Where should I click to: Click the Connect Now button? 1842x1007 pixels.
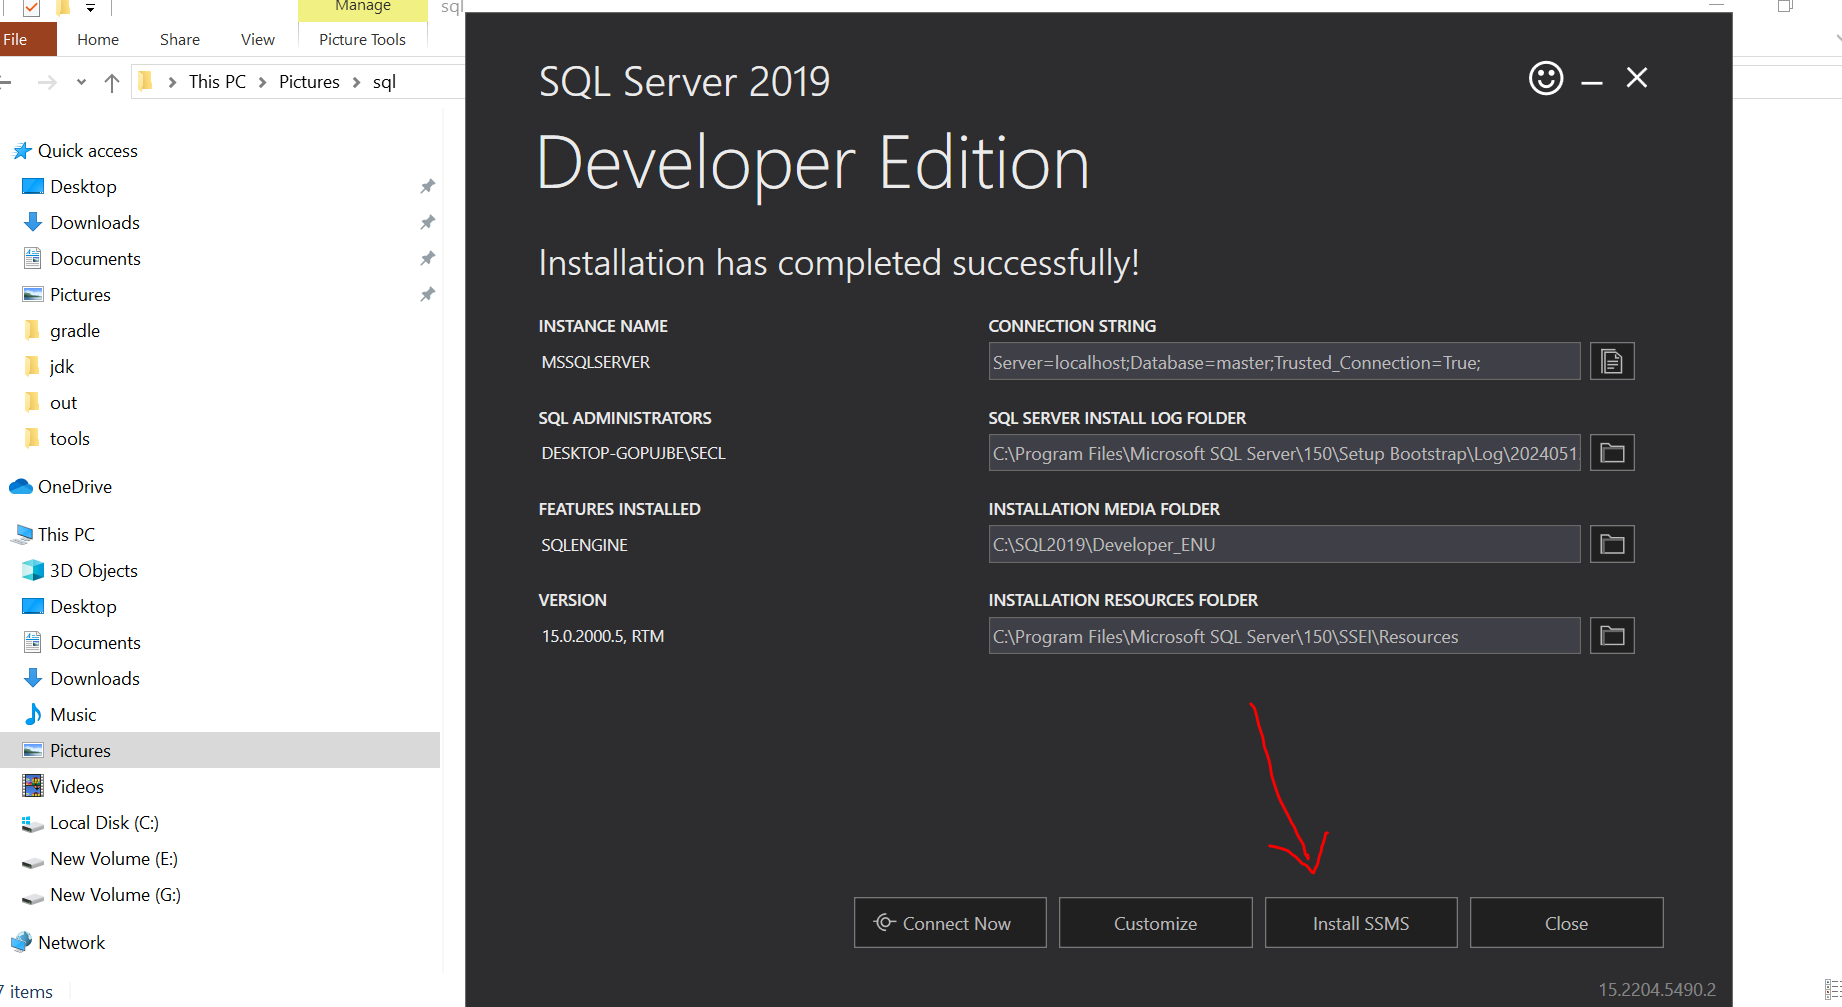tap(950, 923)
